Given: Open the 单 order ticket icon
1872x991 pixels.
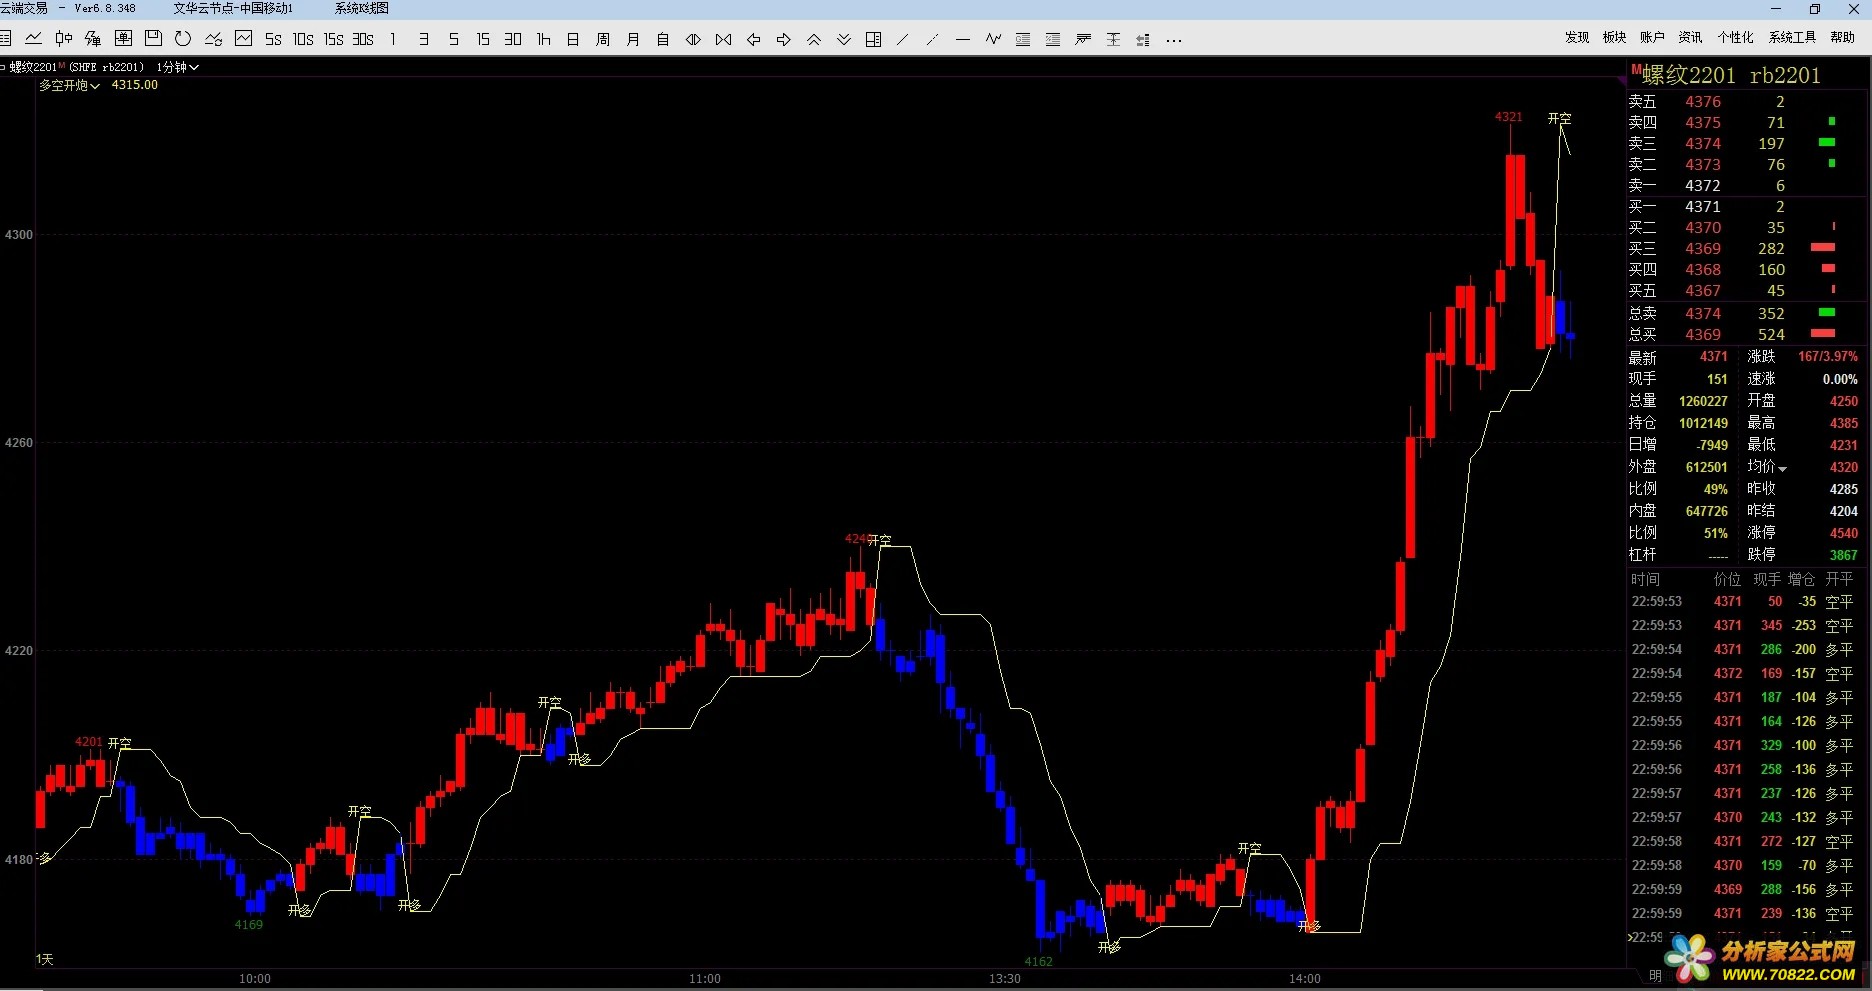Looking at the screenshot, I should [x=123, y=39].
